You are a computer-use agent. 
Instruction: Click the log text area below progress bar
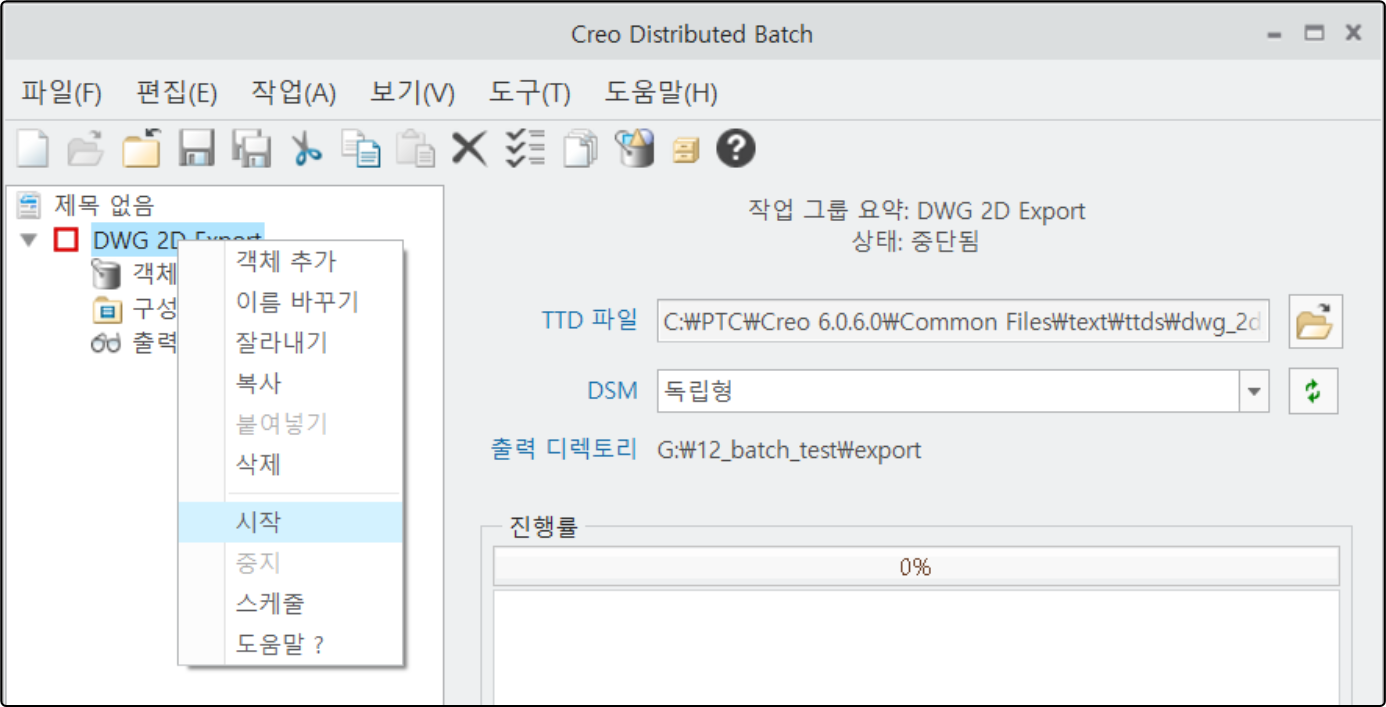[915, 648]
